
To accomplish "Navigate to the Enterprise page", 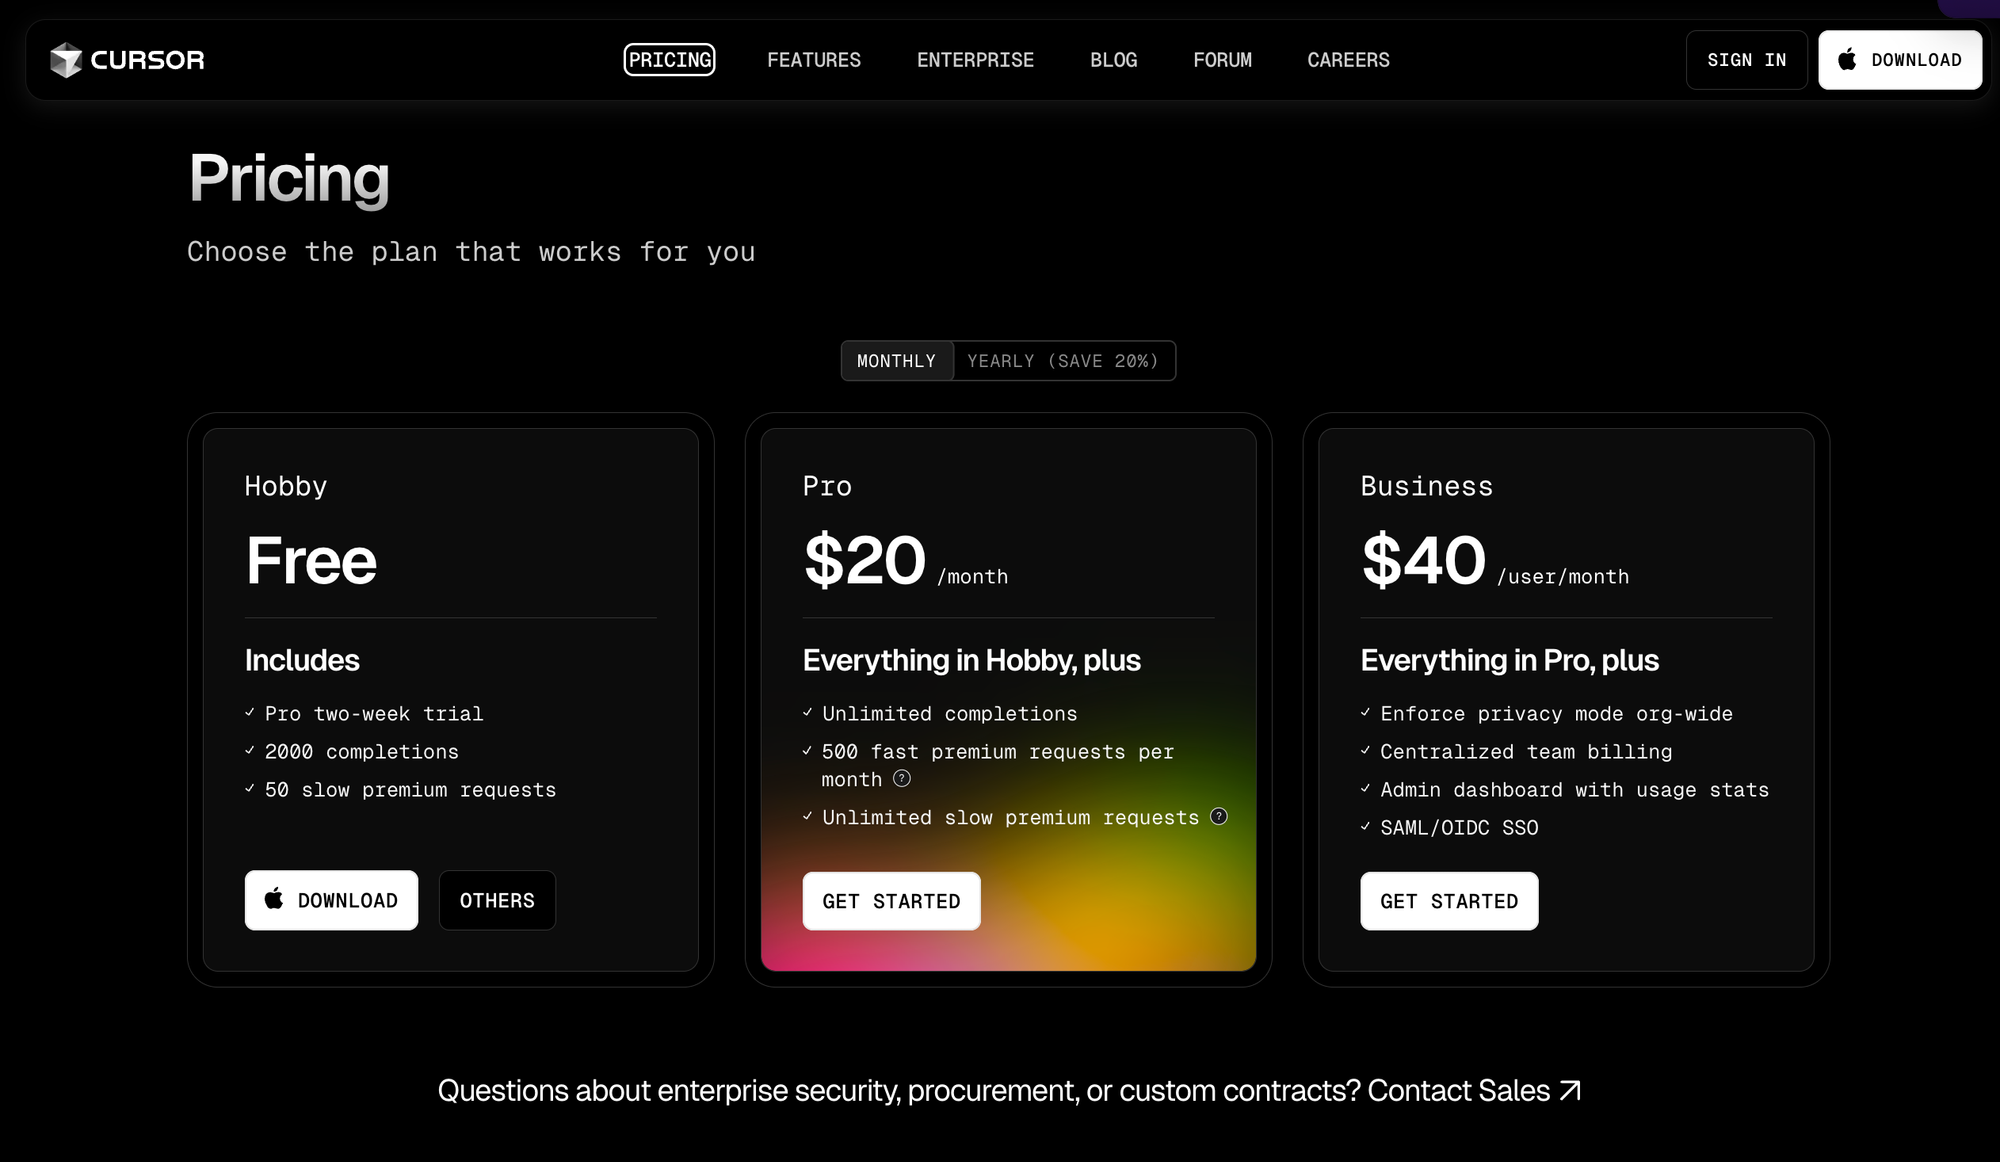I will pyautogui.click(x=975, y=60).
